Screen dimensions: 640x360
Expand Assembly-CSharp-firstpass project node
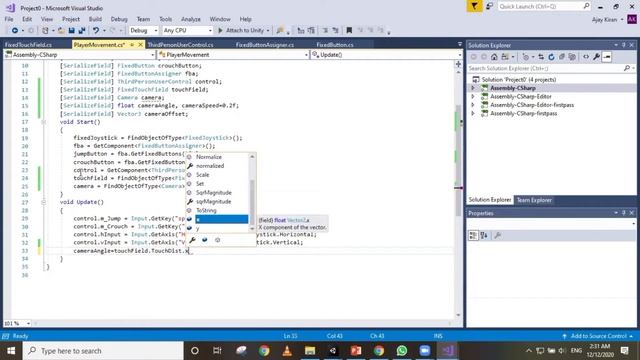(473, 114)
